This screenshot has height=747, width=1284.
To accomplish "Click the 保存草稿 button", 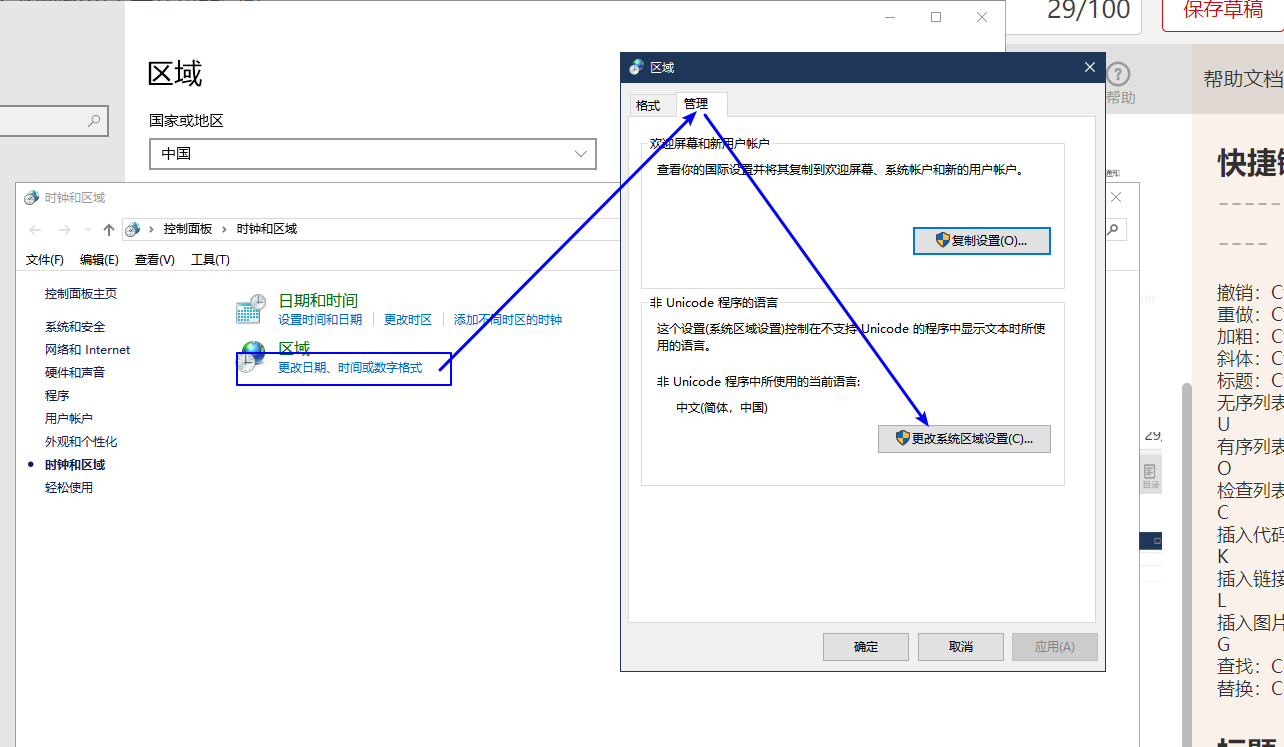I will coord(1223,11).
